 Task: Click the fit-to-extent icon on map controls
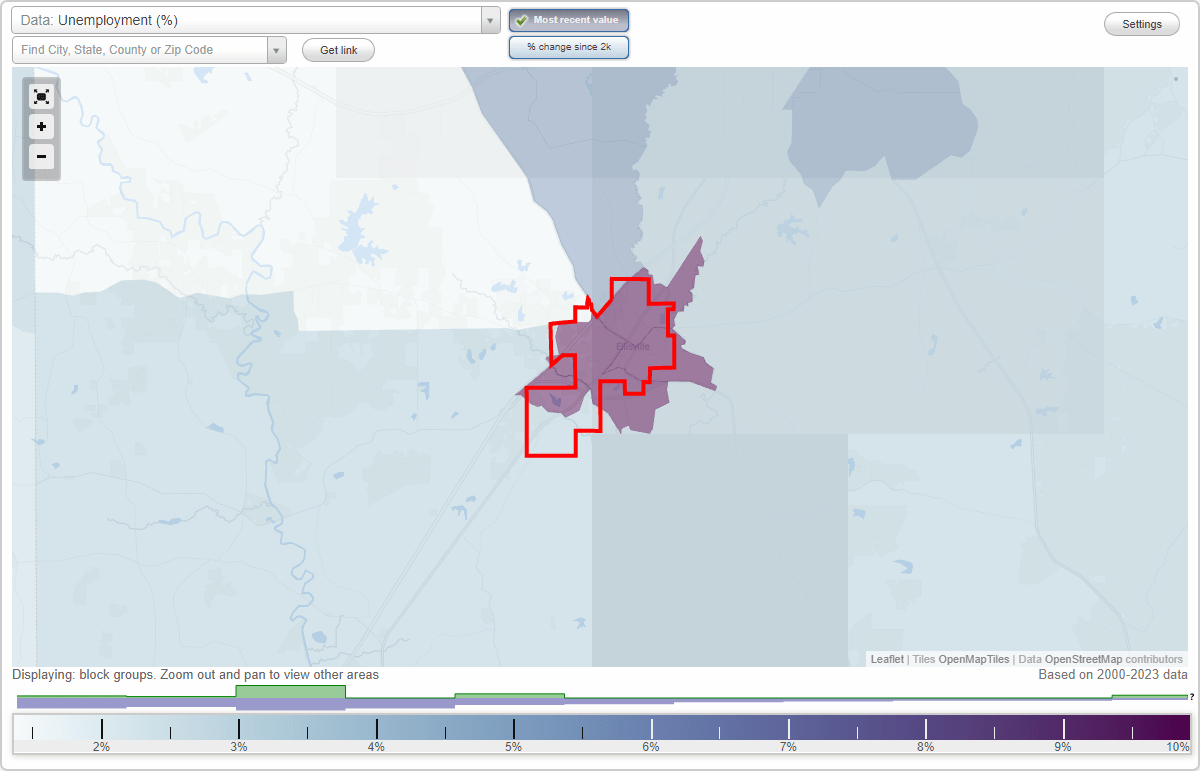tap(41, 96)
